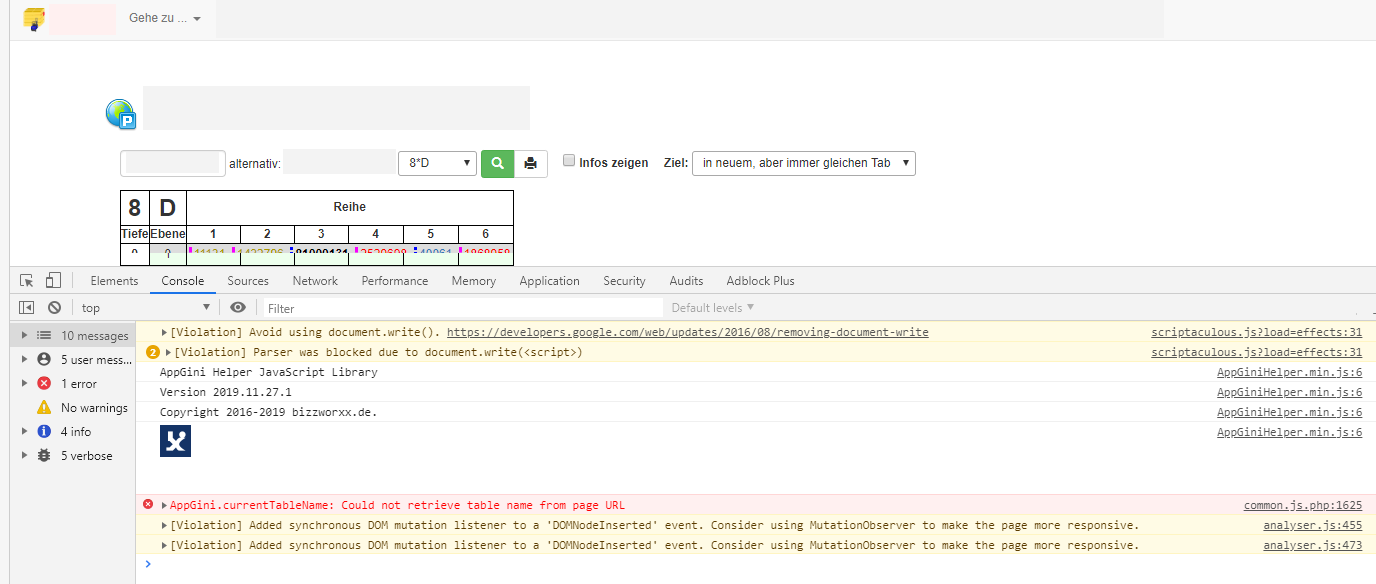Switch to the Sources tab

[x=248, y=281]
